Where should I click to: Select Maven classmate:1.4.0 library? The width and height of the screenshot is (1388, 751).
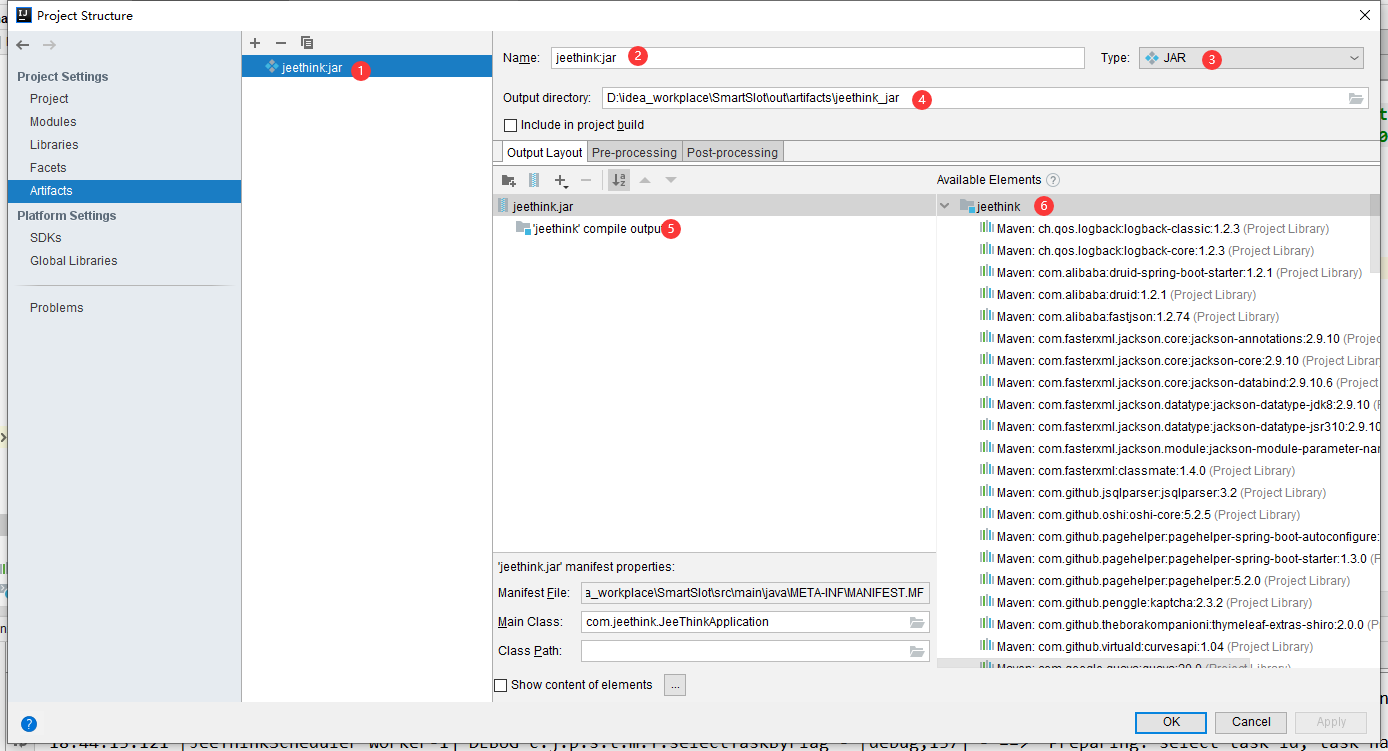pyautogui.click(x=1137, y=471)
